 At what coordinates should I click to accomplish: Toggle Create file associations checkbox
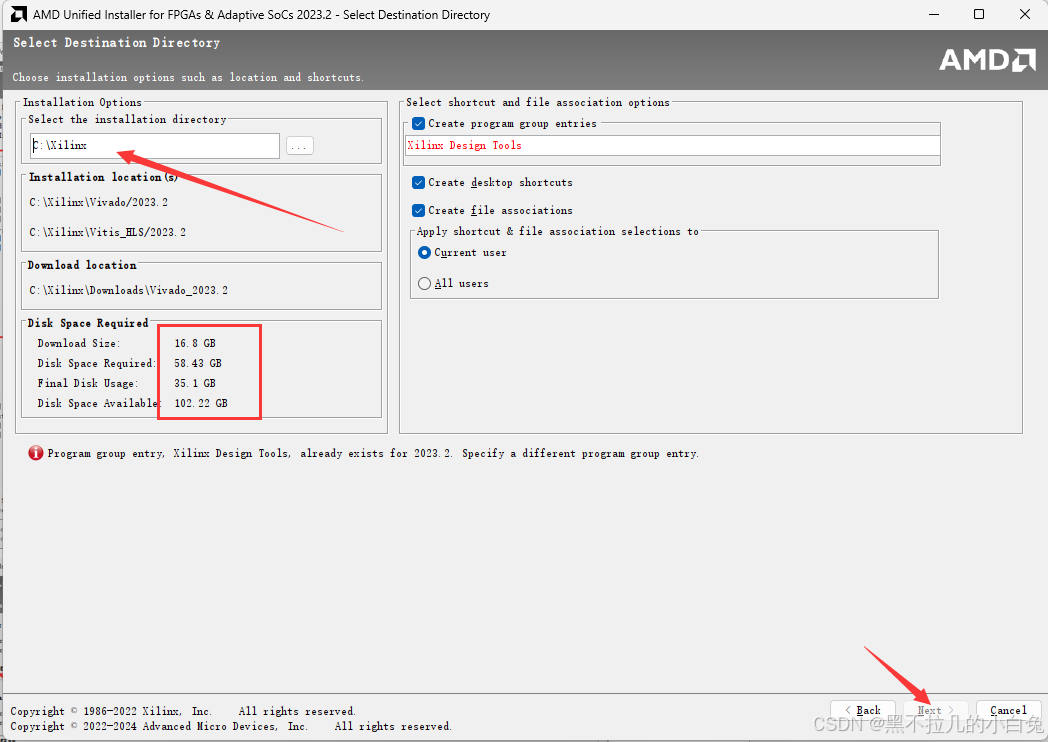(x=418, y=211)
